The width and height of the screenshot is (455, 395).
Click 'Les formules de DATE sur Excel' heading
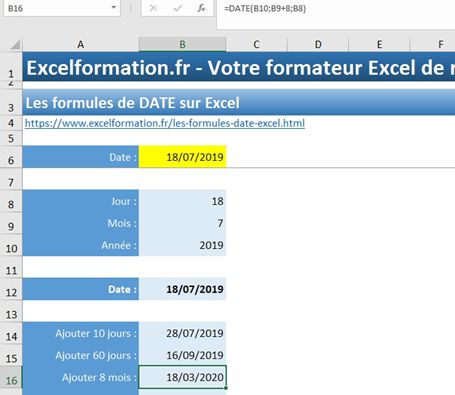132,103
